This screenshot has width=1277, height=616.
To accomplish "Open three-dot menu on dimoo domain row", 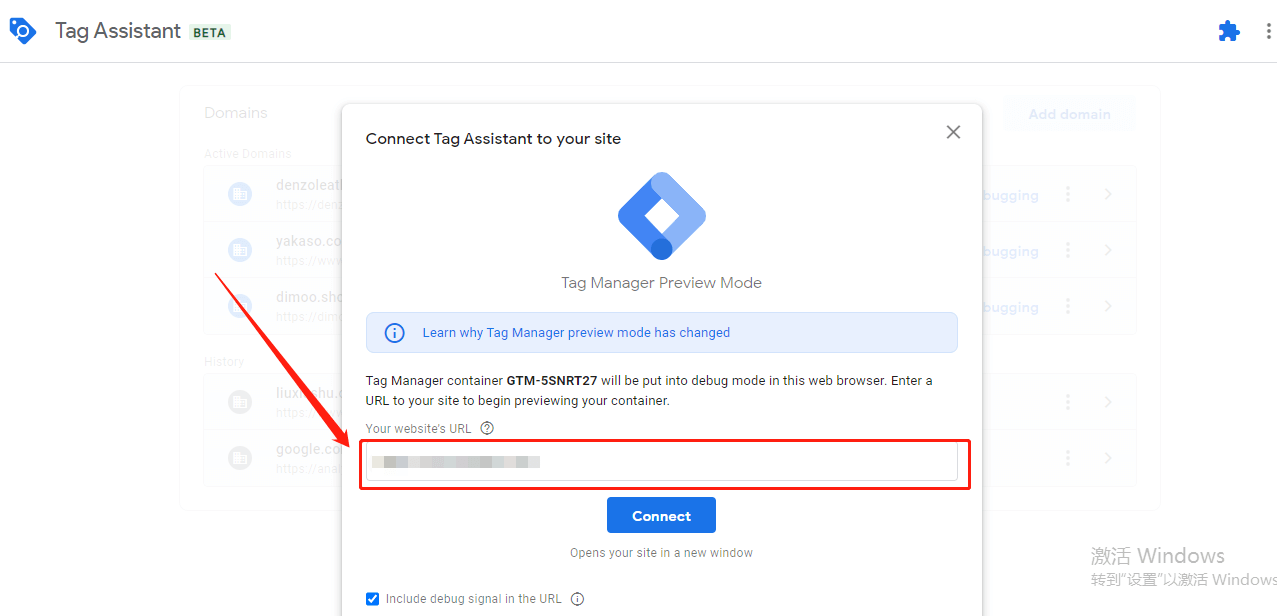I will 1068,306.
